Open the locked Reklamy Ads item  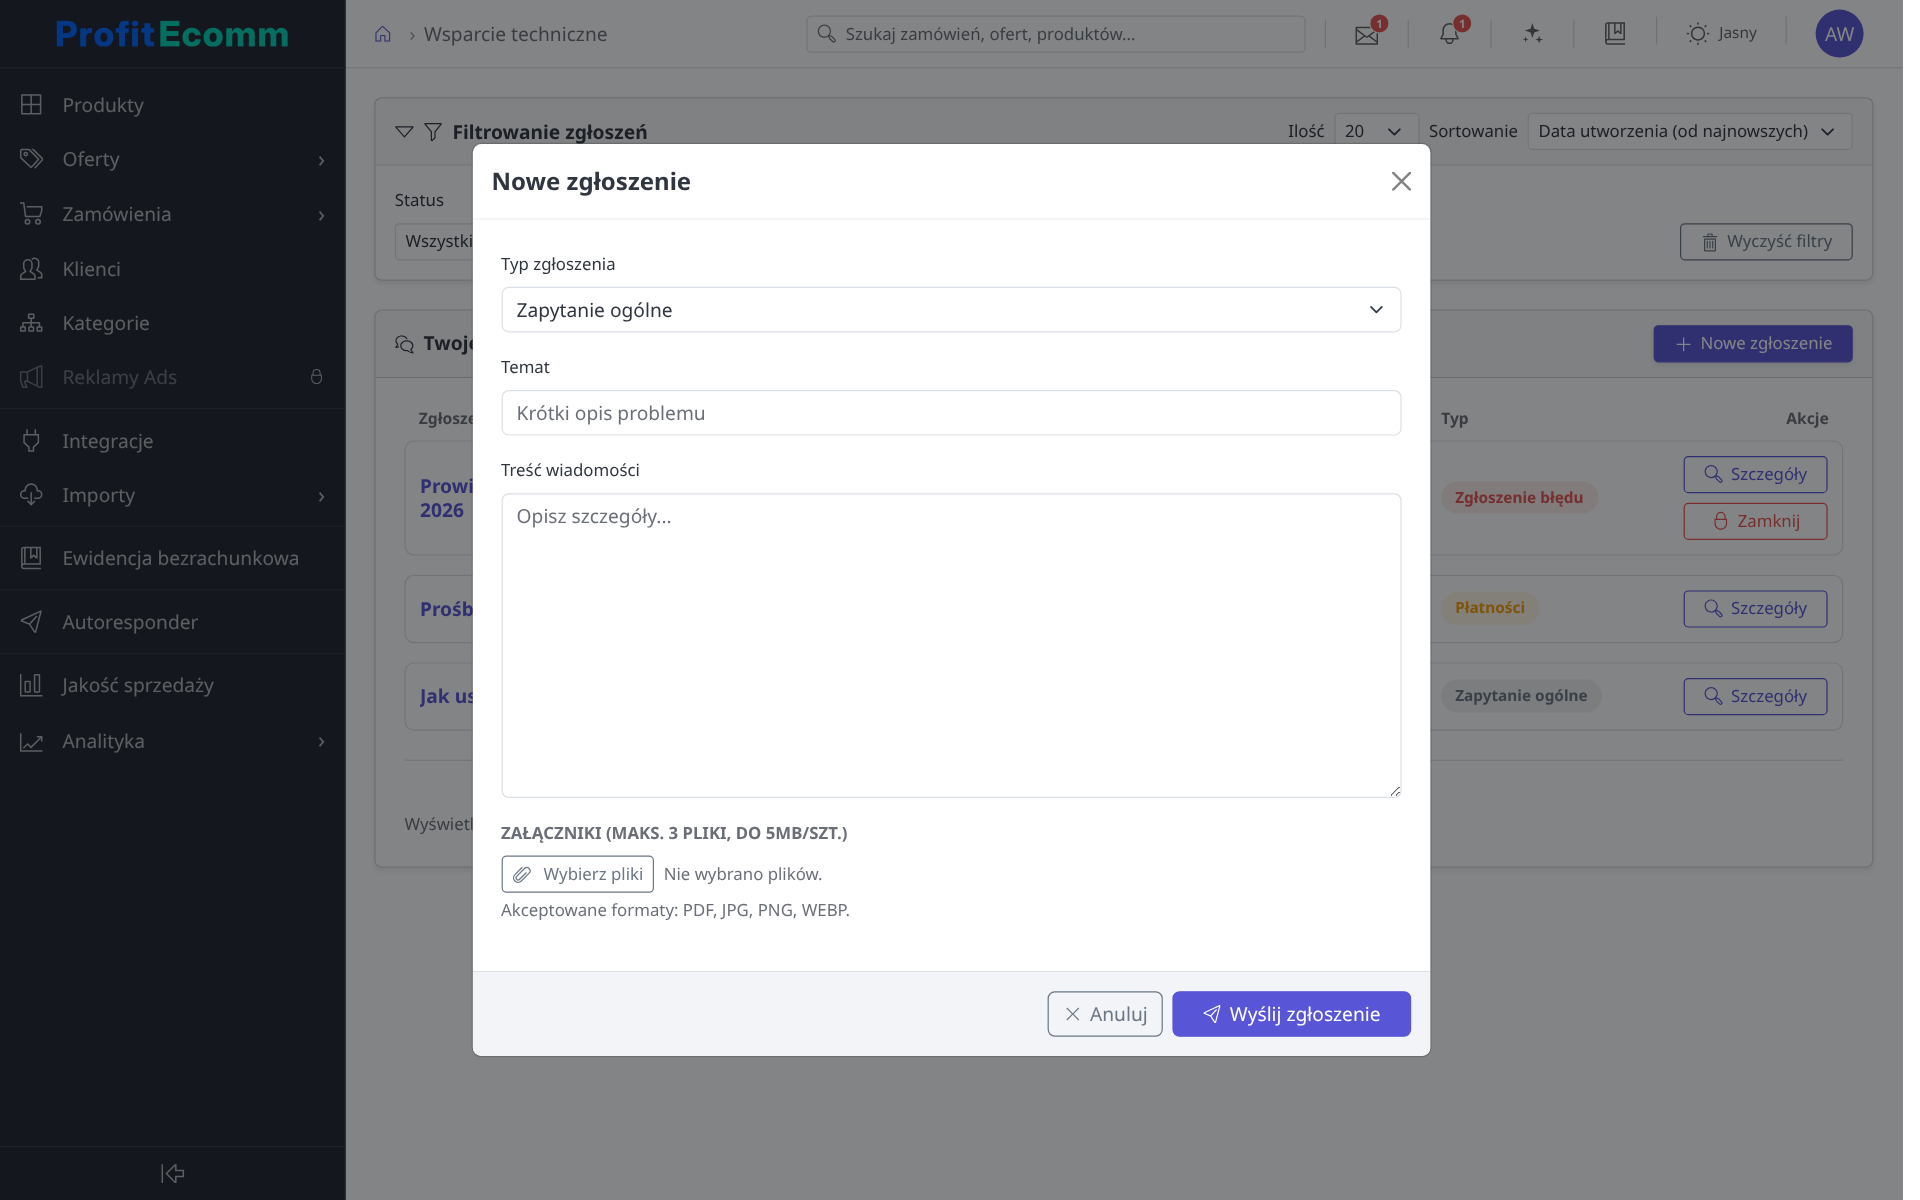pos(172,377)
